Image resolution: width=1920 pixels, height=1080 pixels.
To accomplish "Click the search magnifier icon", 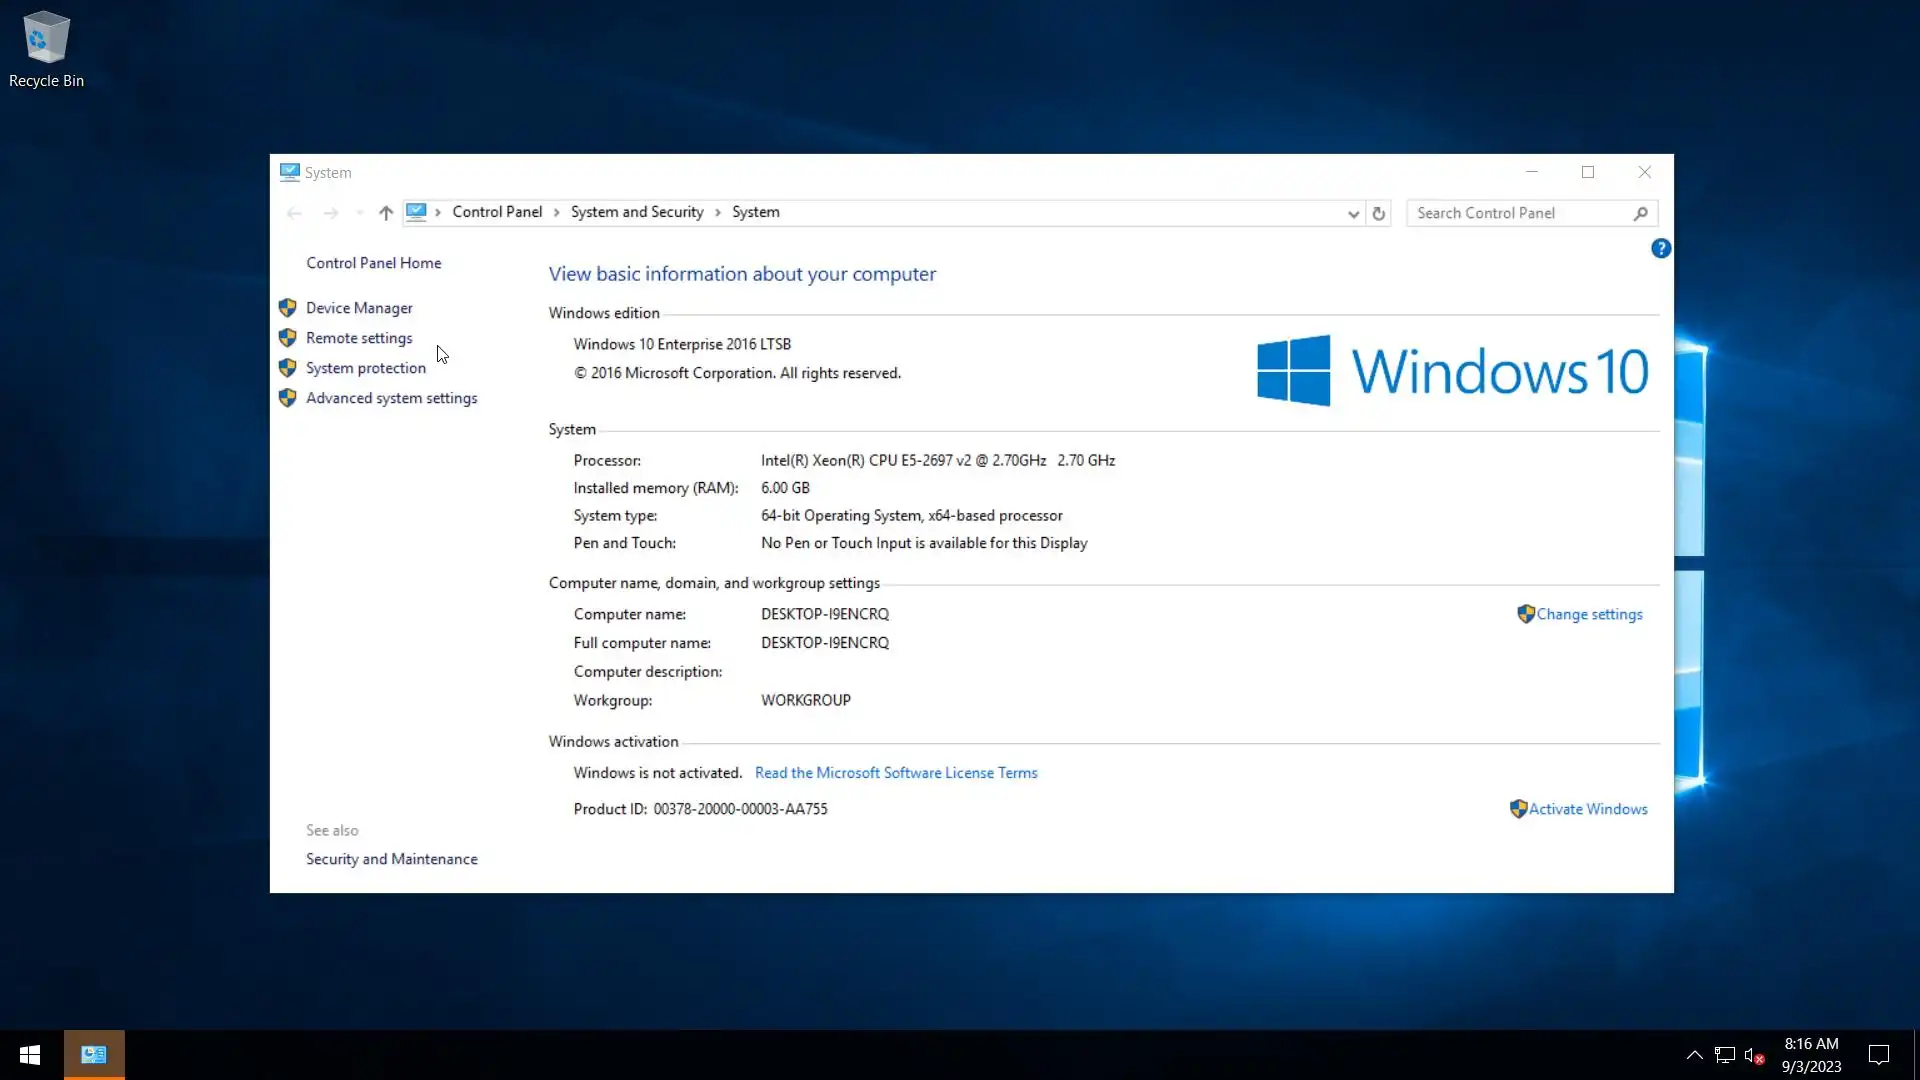I will click(1640, 213).
